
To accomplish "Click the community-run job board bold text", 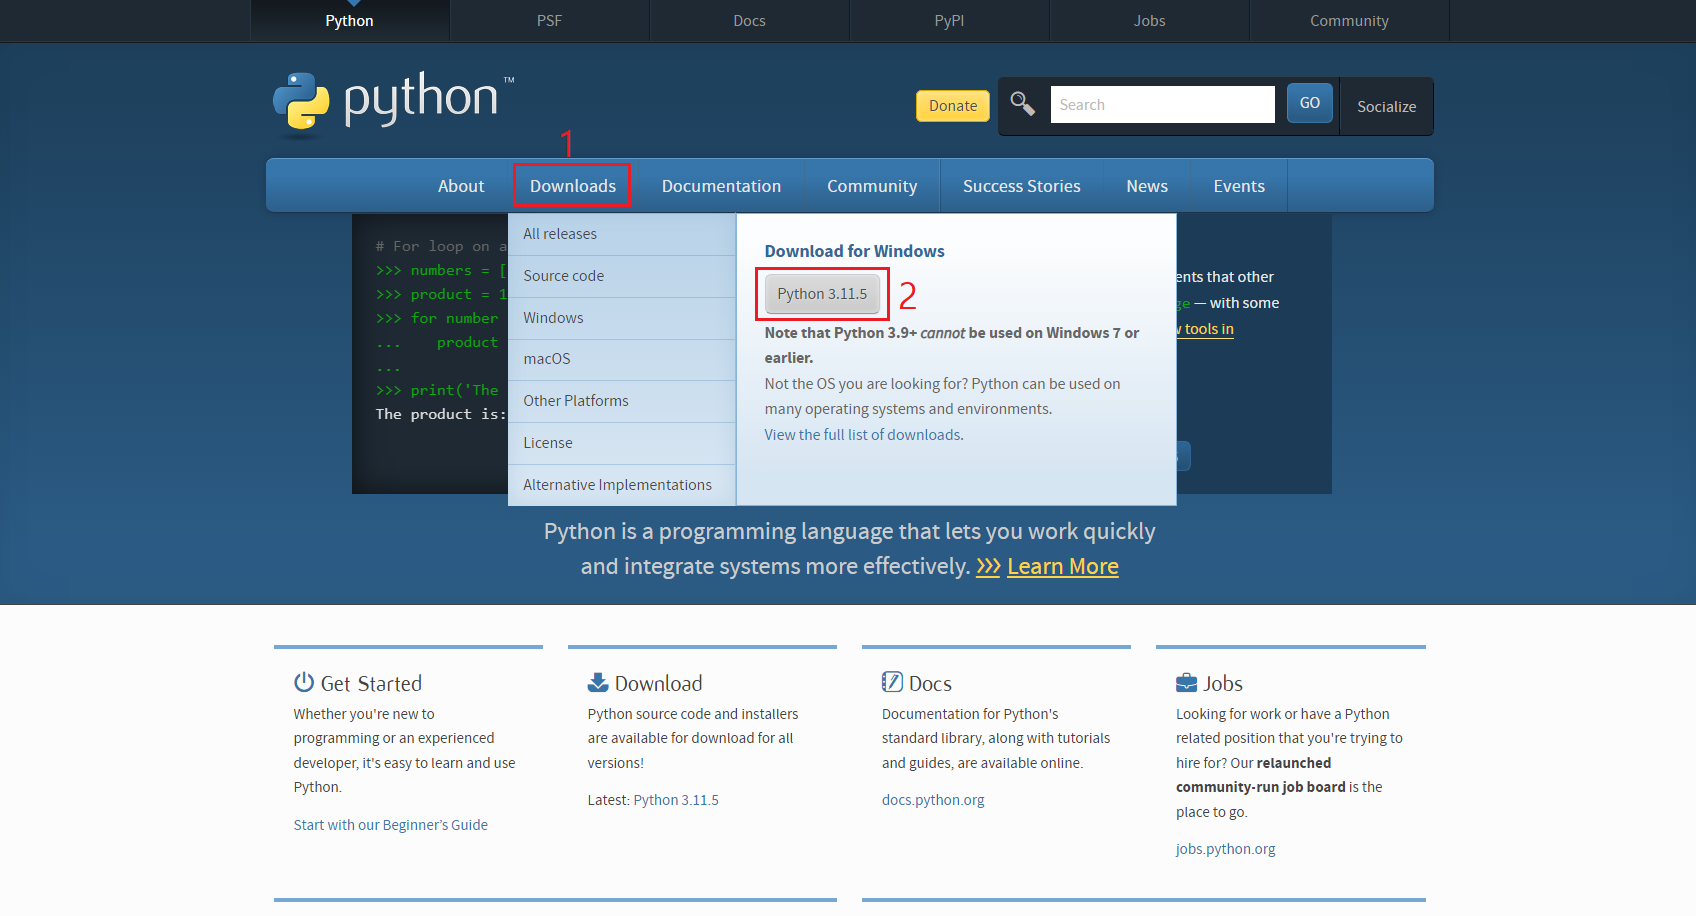I will 1261,787.
